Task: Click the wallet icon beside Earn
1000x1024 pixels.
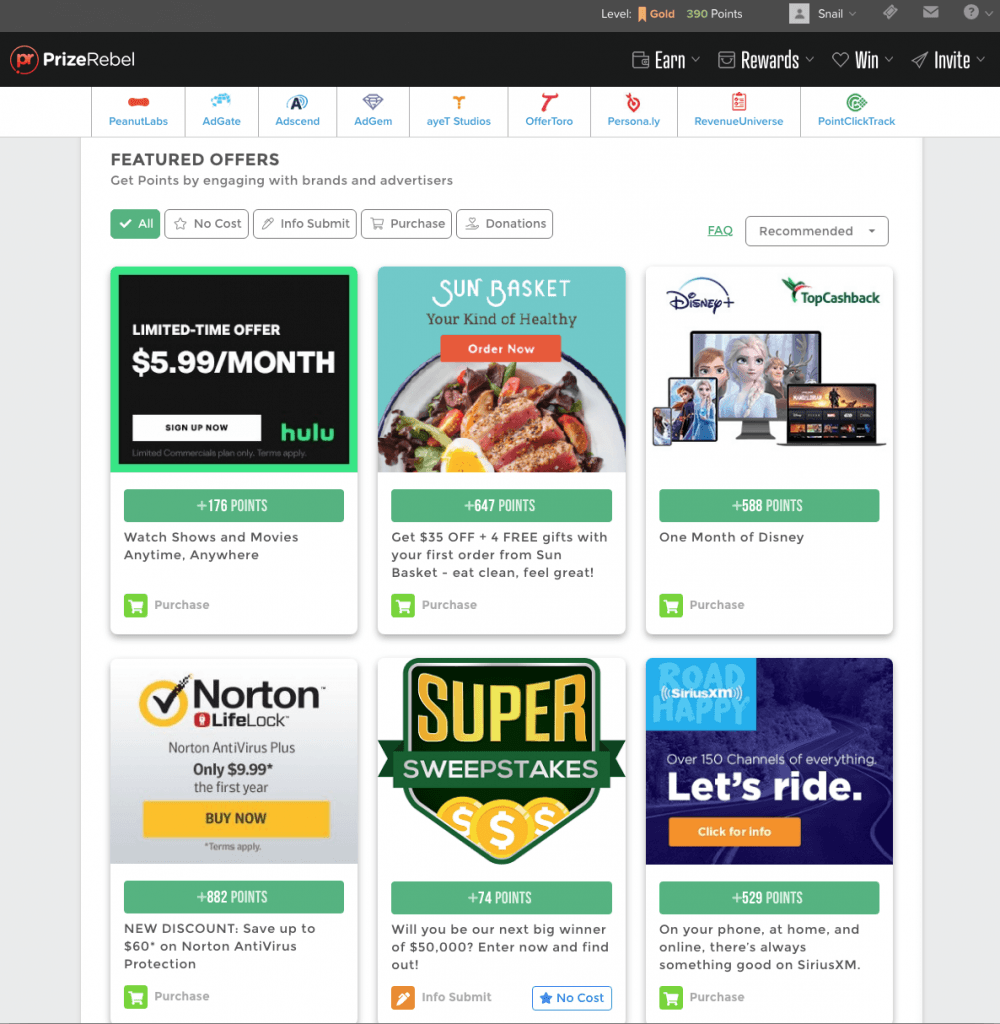Action: (x=640, y=60)
